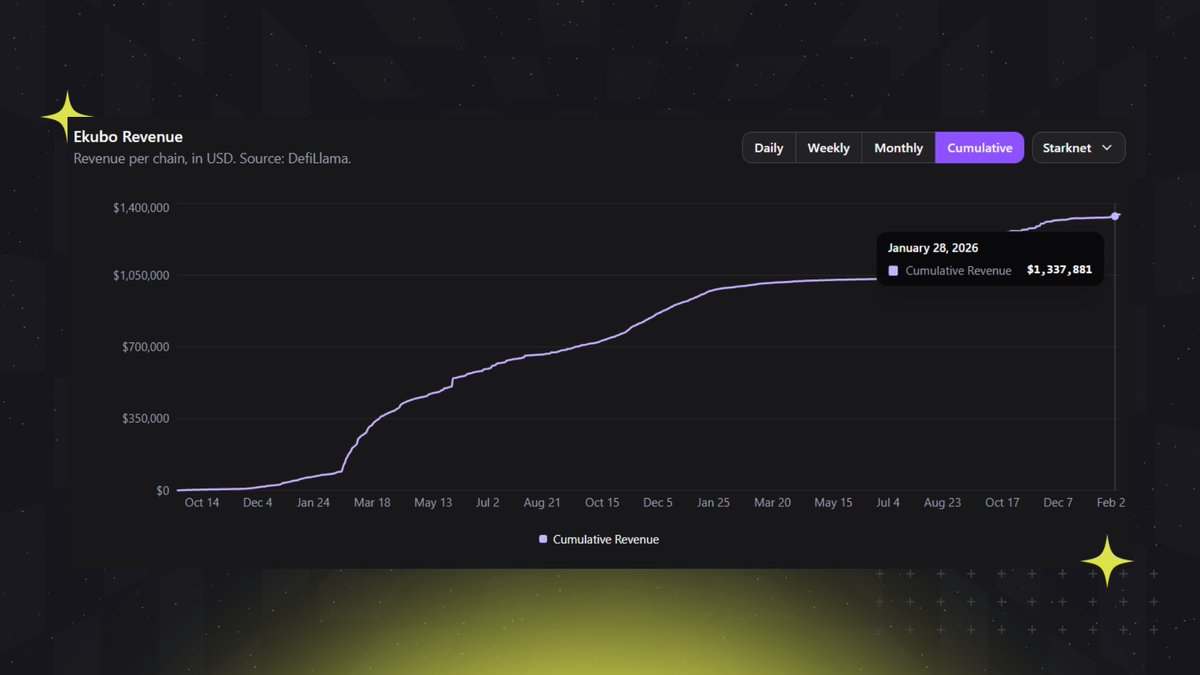Click the Jan 25 x-axis label

coord(713,503)
